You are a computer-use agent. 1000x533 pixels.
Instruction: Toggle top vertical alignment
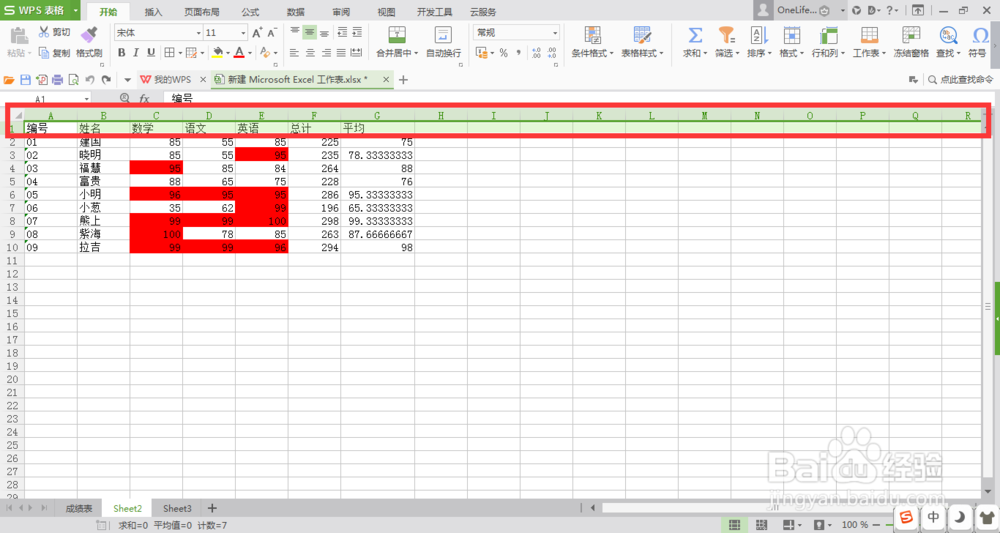click(x=295, y=32)
